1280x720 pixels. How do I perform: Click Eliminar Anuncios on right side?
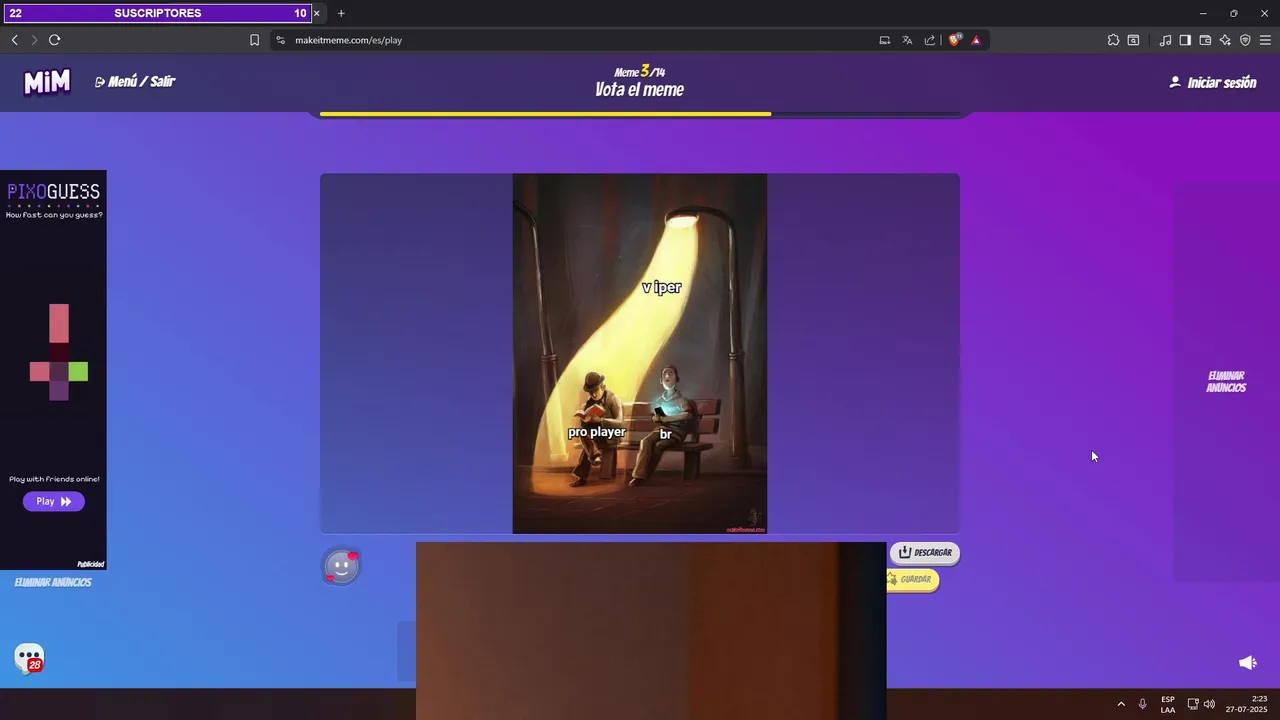tap(1226, 382)
